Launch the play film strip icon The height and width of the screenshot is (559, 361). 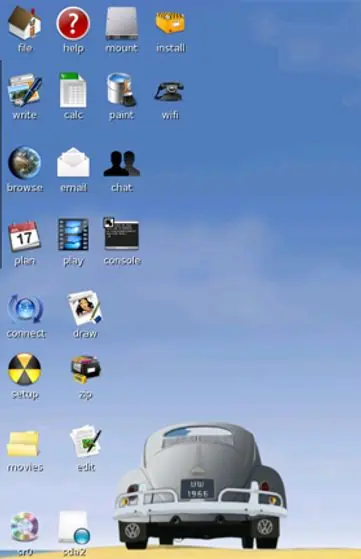(73, 235)
